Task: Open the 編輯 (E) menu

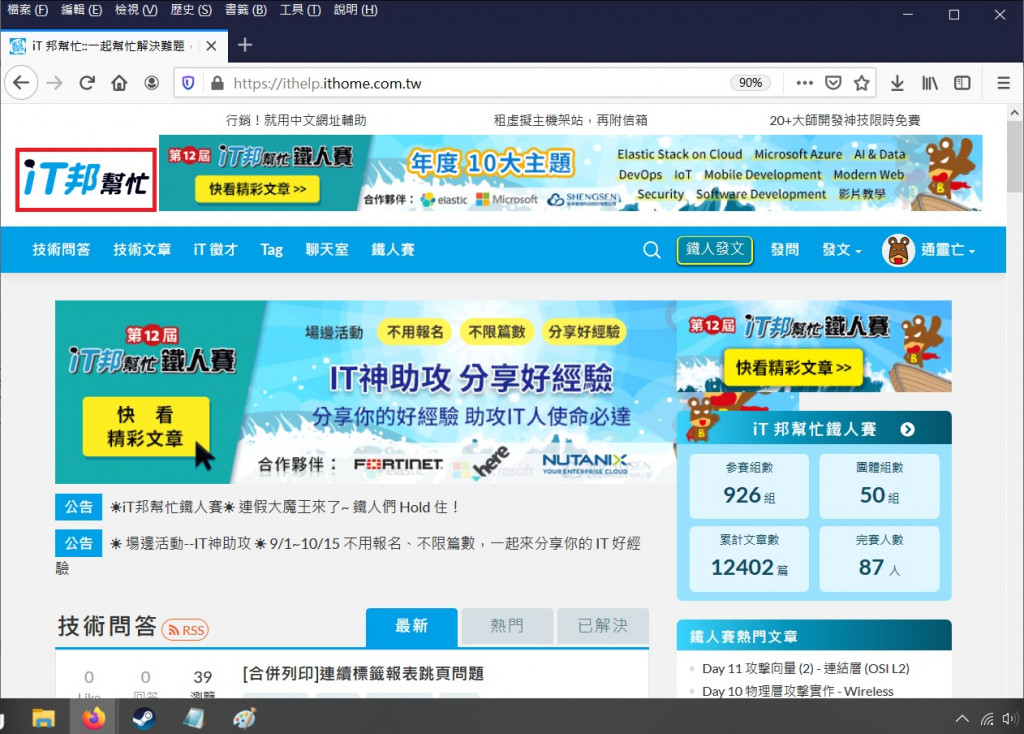Action: (82, 10)
